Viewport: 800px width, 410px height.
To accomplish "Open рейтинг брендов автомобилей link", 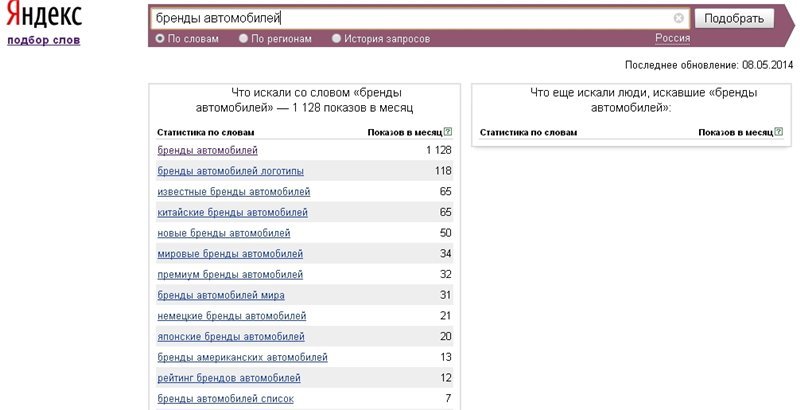I will point(229,378).
